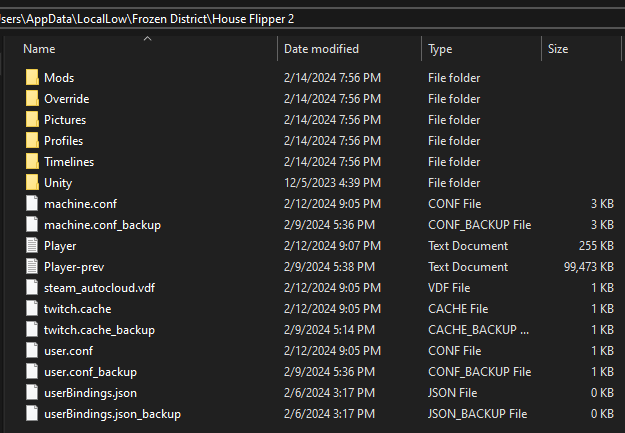Select the Timelines folder icon
Viewport: 625px width, 433px height.
pyautogui.click(x=32, y=162)
